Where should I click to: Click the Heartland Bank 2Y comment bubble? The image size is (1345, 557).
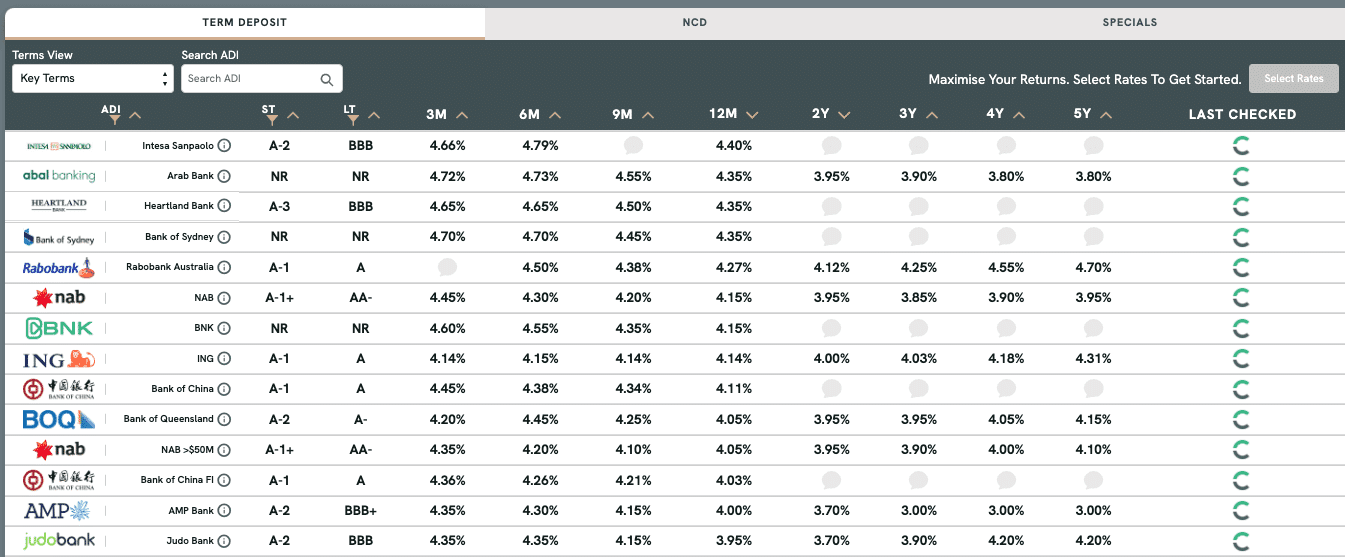click(x=831, y=206)
